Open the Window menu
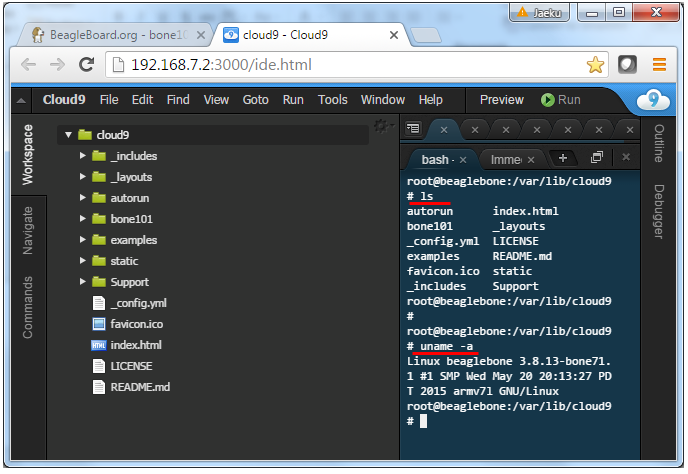688x474 pixels. (383, 100)
